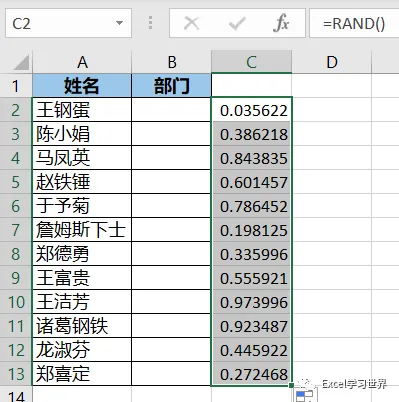Select the cell with 诸葛钢铁
The width and height of the screenshot is (399, 402).
(x=82, y=326)
